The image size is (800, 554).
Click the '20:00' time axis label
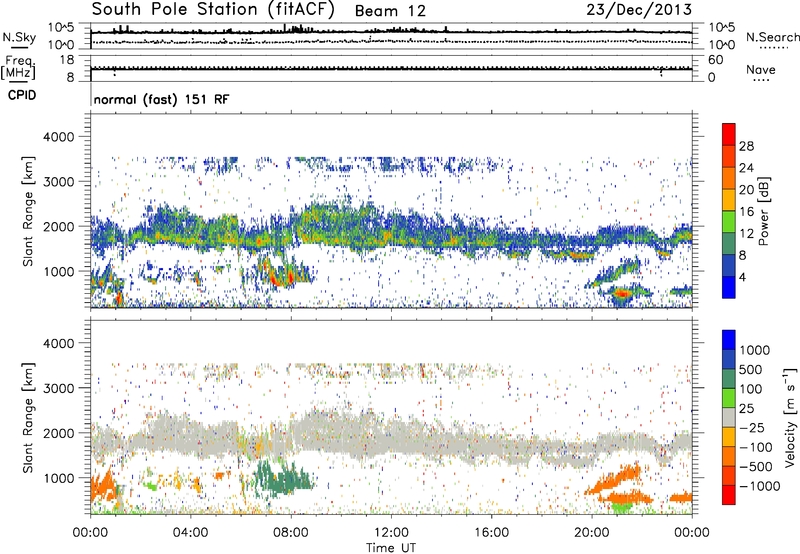[592, 533]
